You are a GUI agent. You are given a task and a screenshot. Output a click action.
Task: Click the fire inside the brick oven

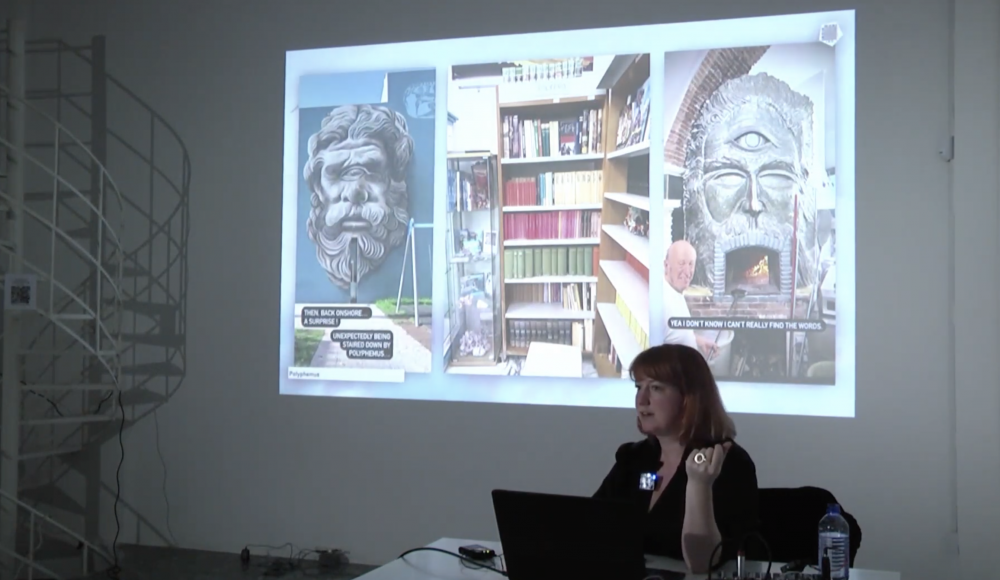(753, 272)
